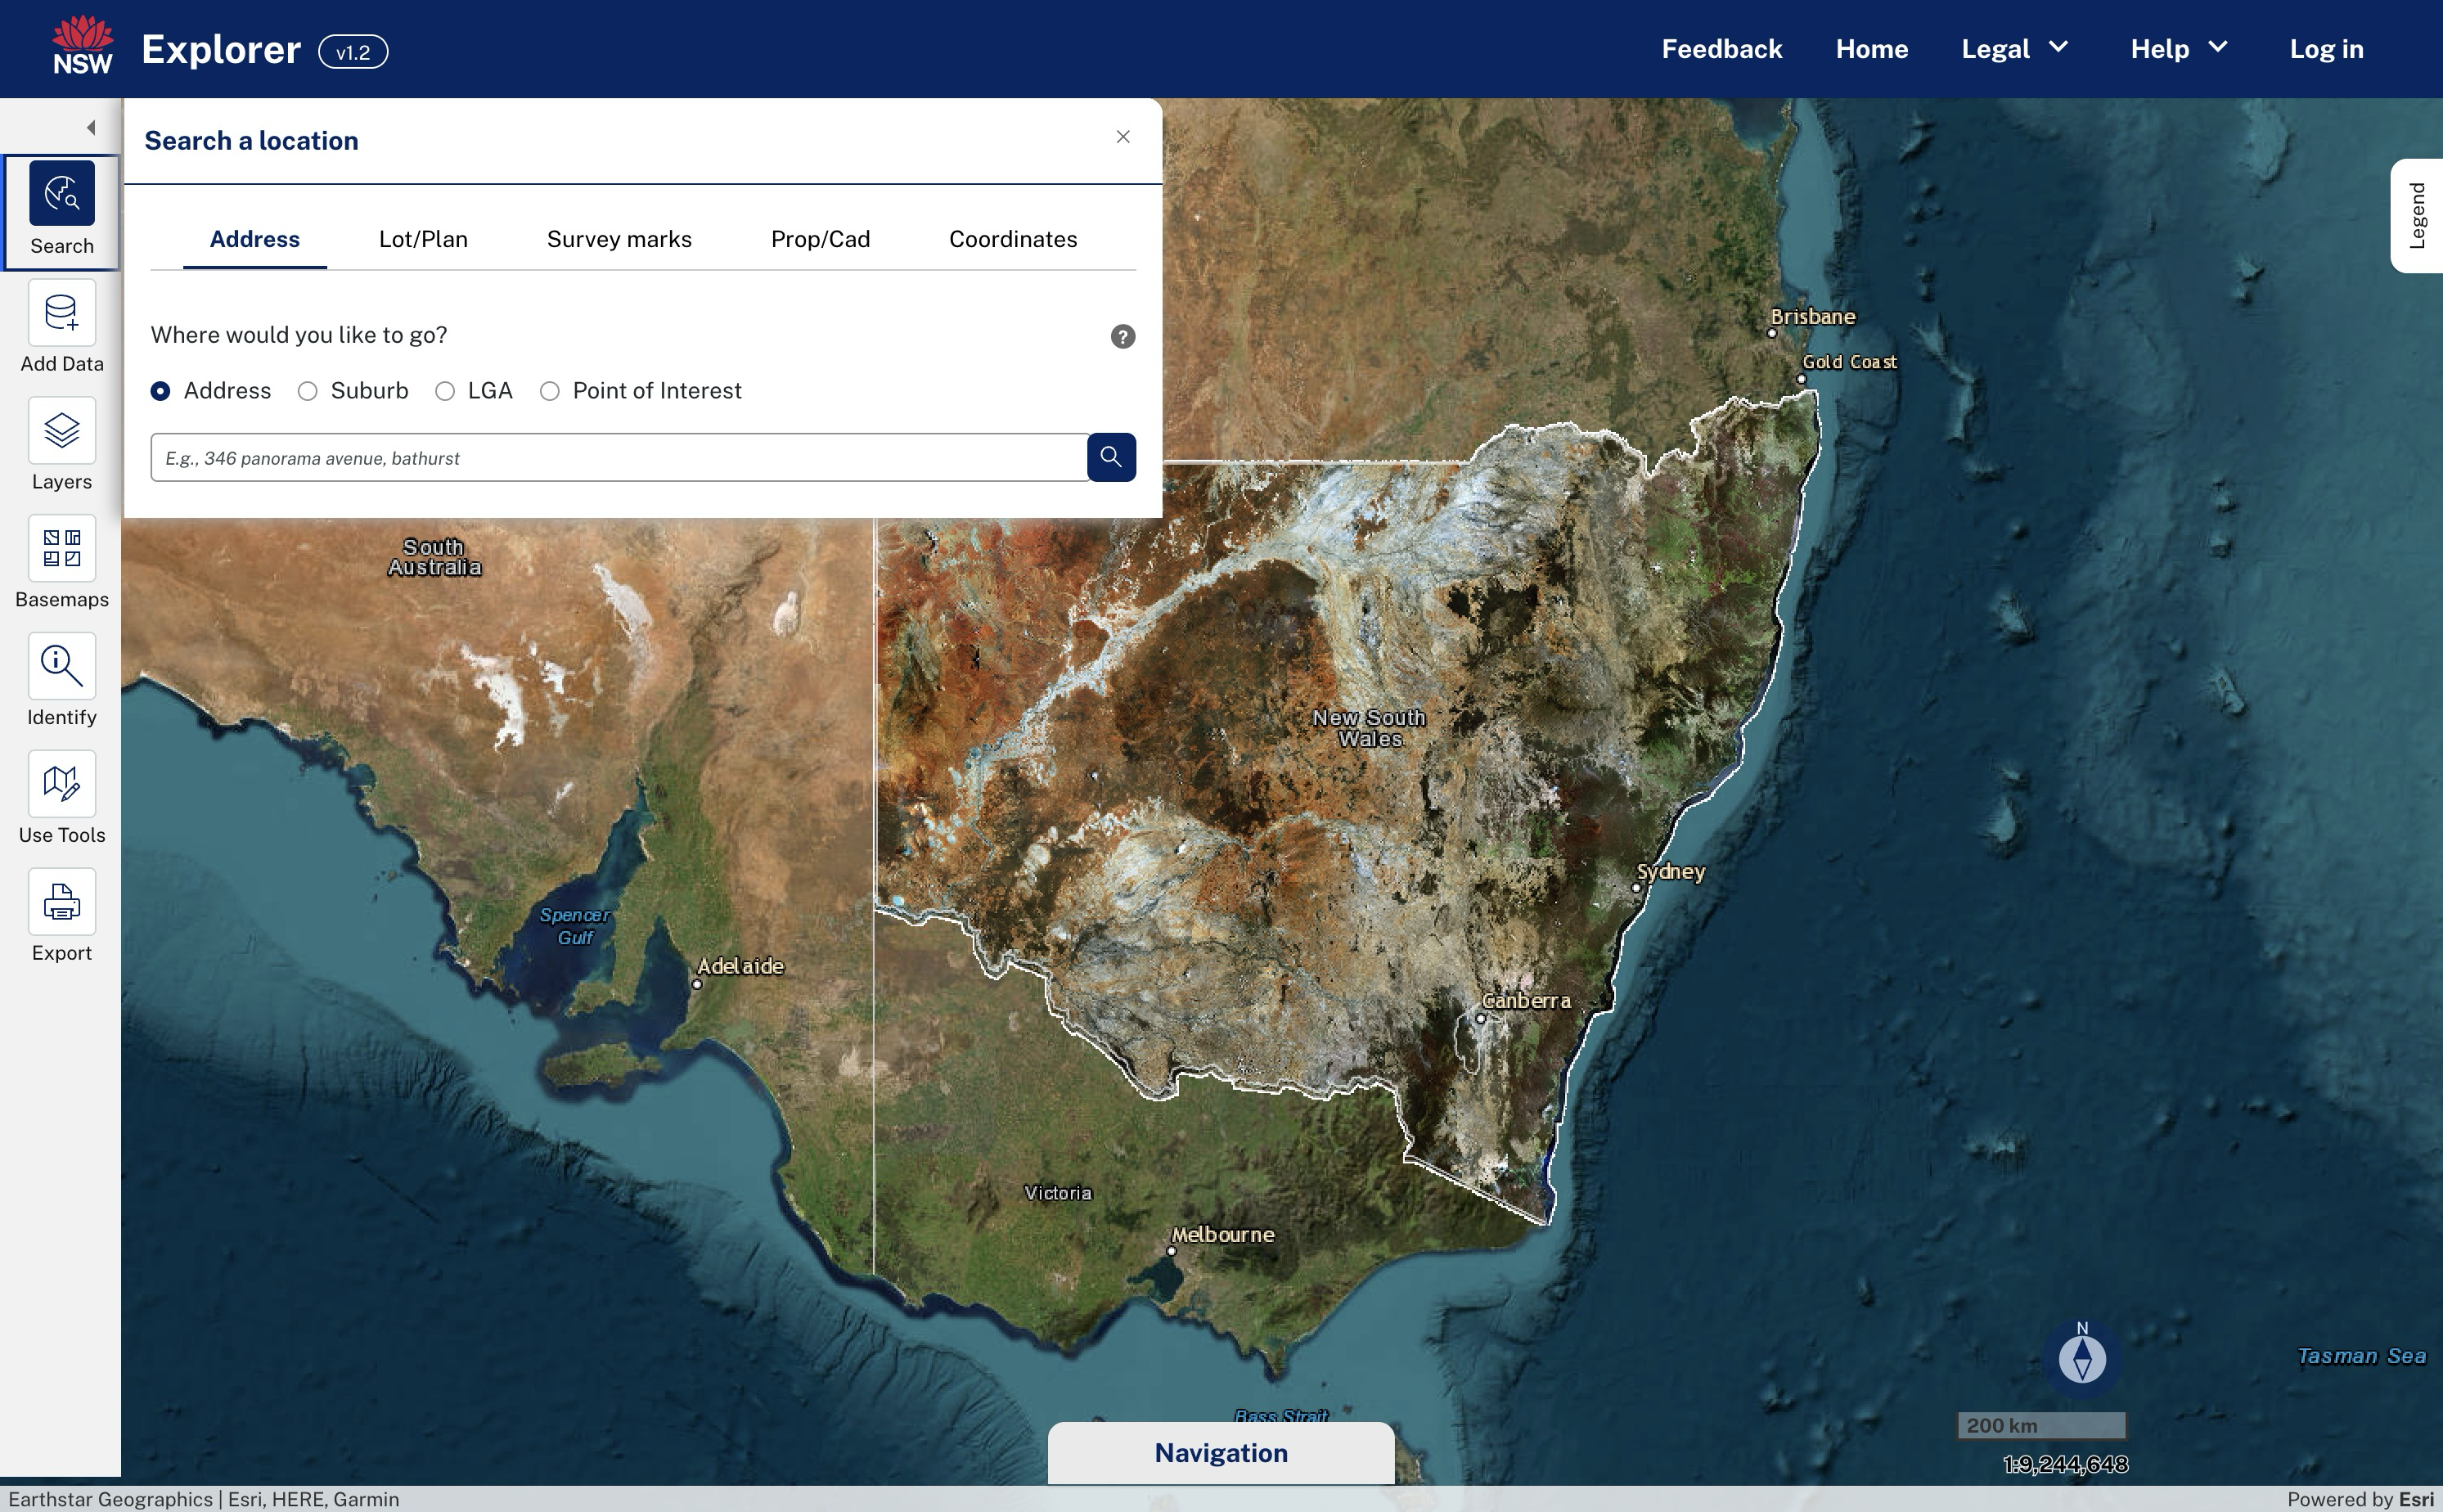Viewport: 2443px width, 1512px height.
Task: Open the Basemaps gallery icon
Action: [62, 549]
